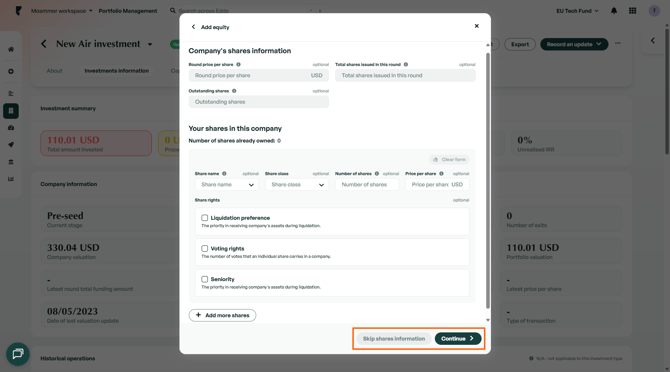Click the dialog scroll down arrow
The height and width of the screenshot is (372, 670).
[488, 320]
